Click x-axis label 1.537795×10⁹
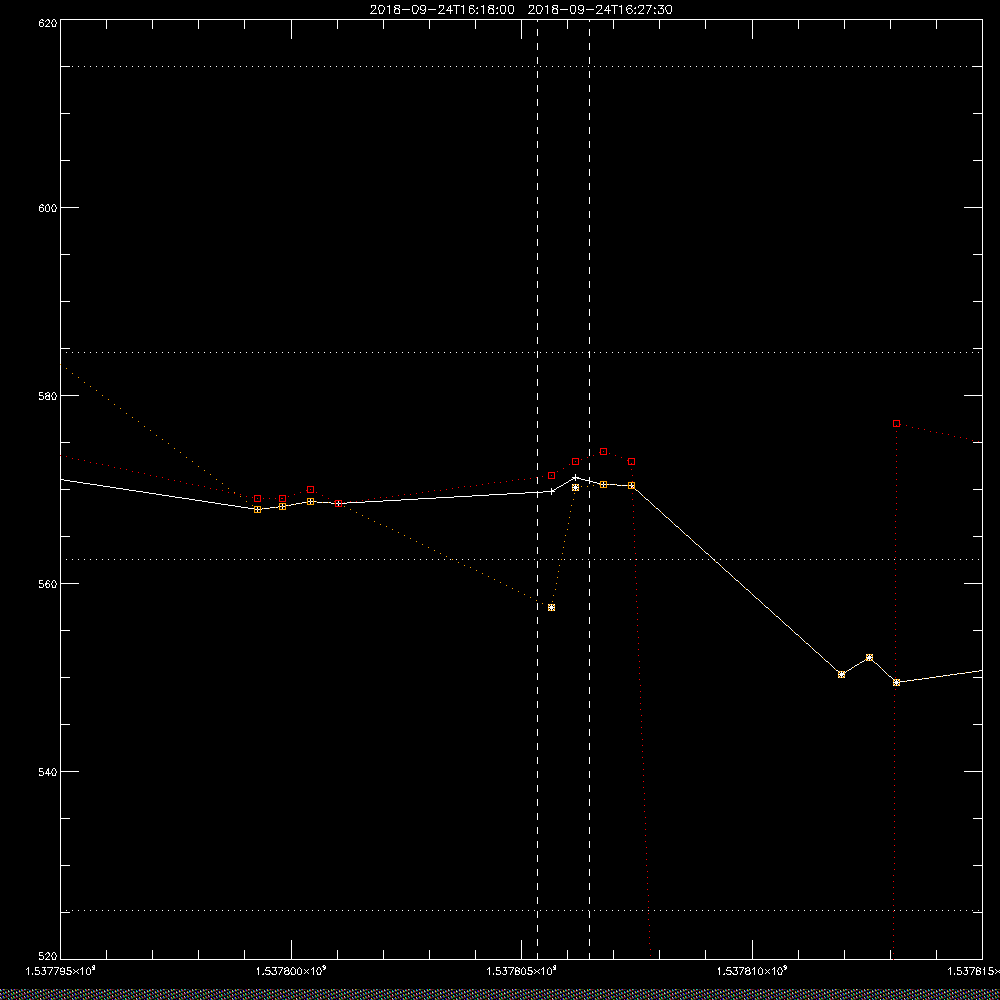1000x1000 pixels. 60,971
